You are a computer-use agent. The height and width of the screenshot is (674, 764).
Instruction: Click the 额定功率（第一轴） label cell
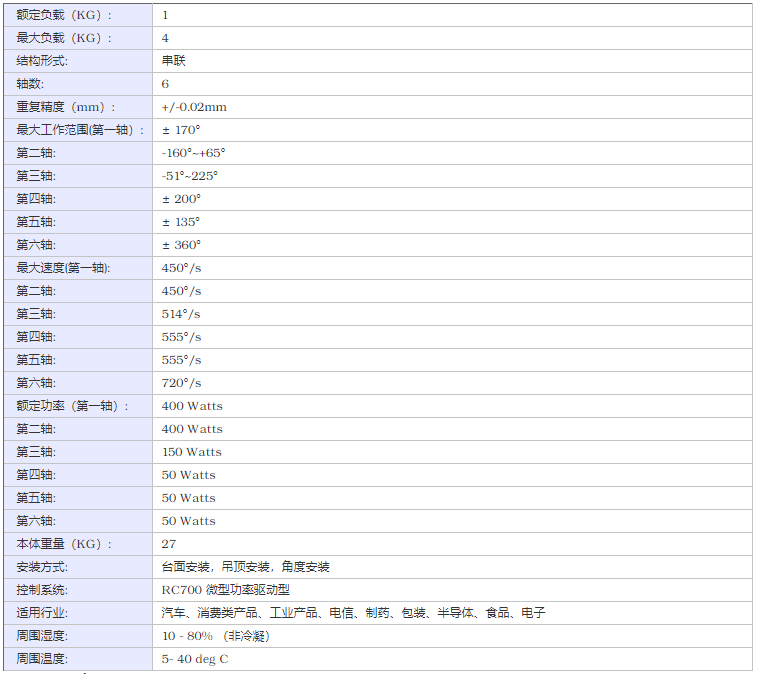click(73, 406)
